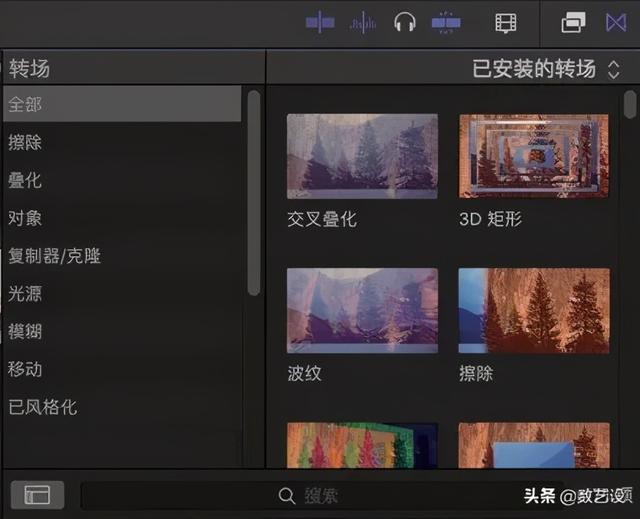Select 复制器/克隆 category
640x519 pixels.
tap(122, 256)
